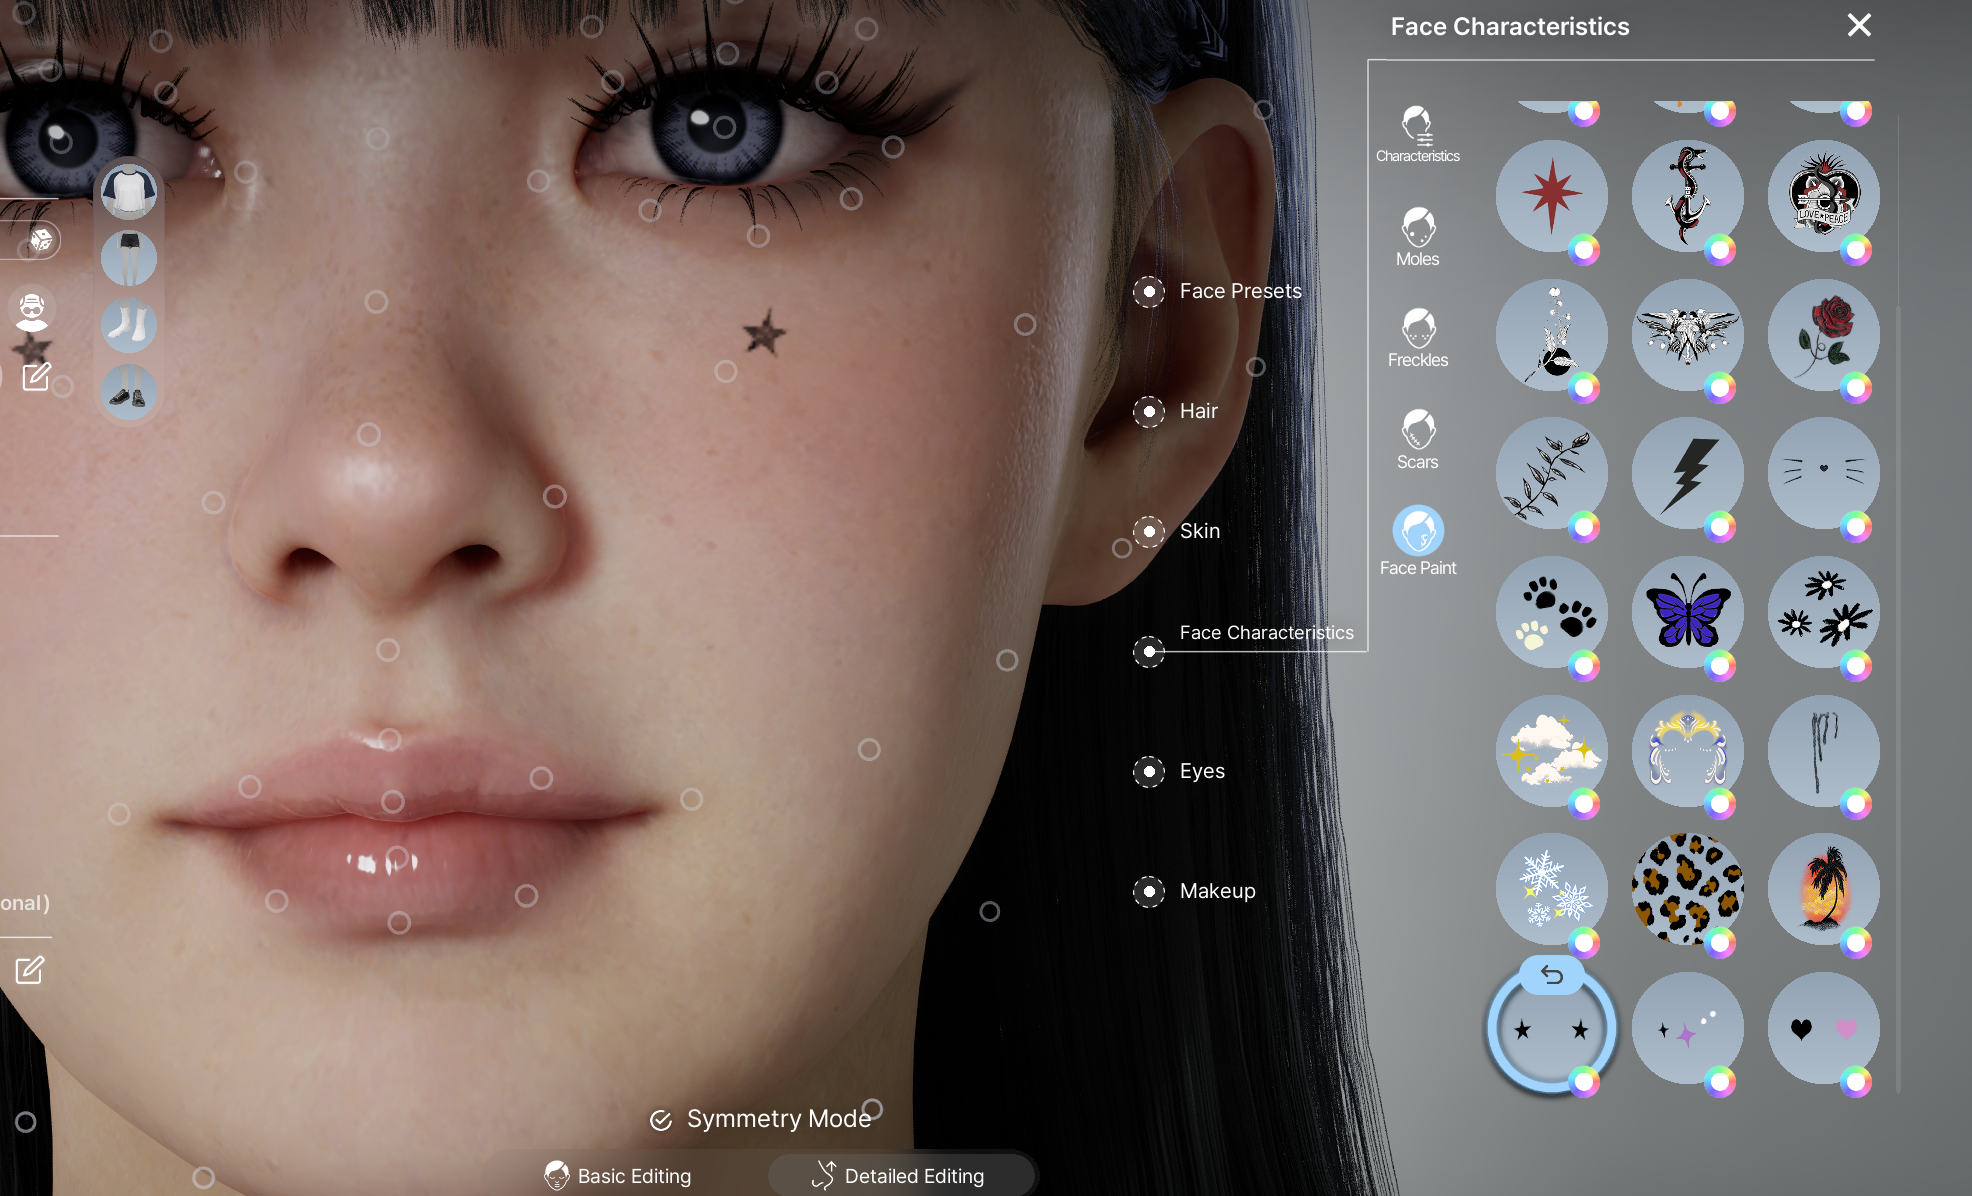Expand the Eyes section
Viewport: 1972px width, 1196px height.
[x=1149, y=771]
